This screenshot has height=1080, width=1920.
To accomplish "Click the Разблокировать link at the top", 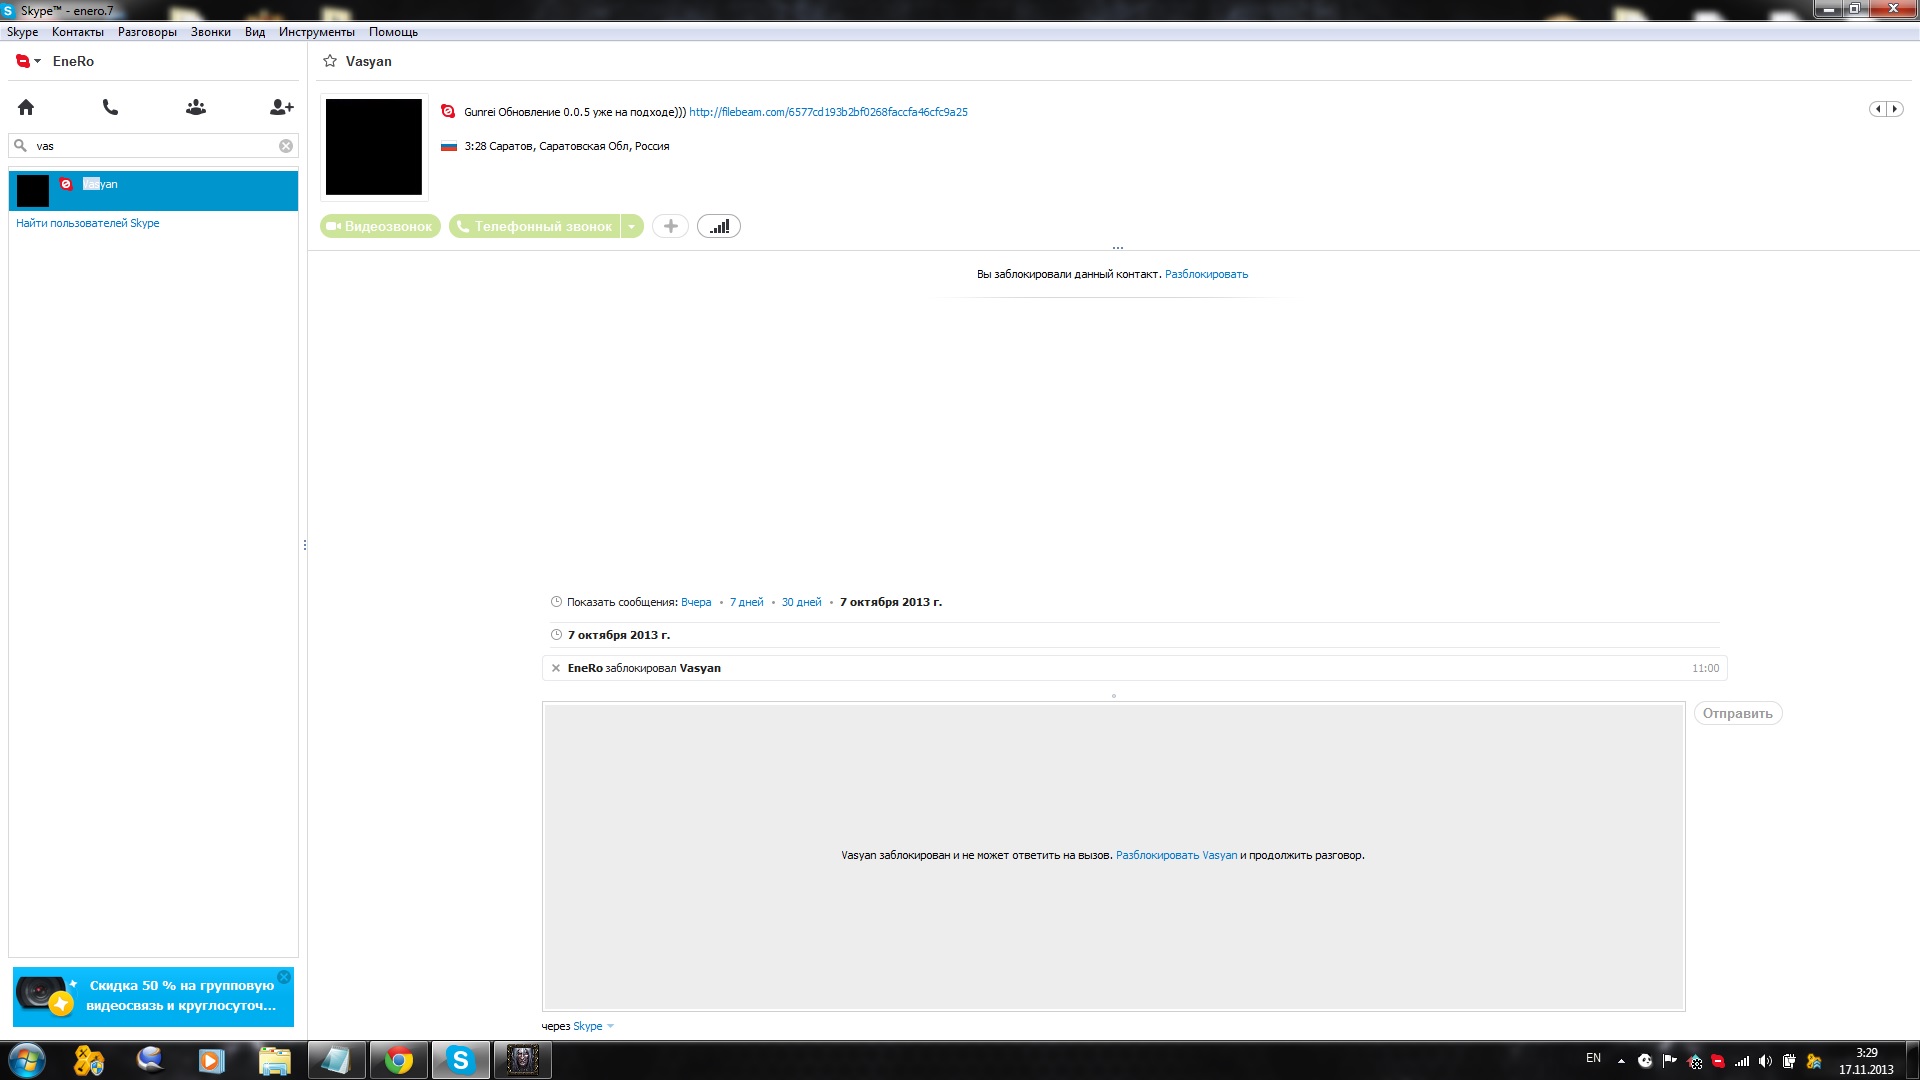I will pos(1206,274).
